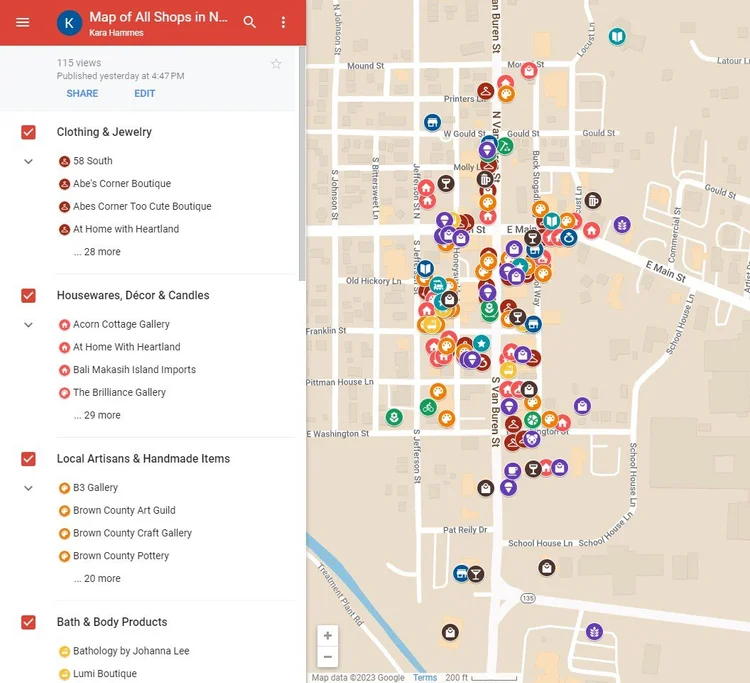Select Bathology by Johanna Lee
750x683 pixels.
point(131,651)
